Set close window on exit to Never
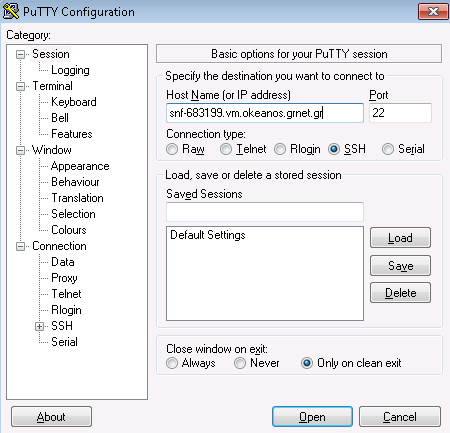The image size is (450, 433). coord(240,363)
